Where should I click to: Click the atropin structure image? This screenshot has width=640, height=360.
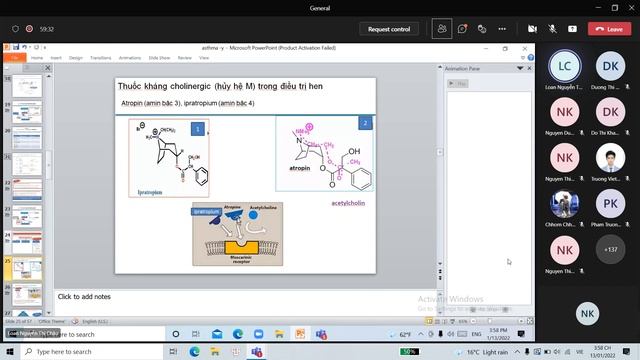[324, 153]
